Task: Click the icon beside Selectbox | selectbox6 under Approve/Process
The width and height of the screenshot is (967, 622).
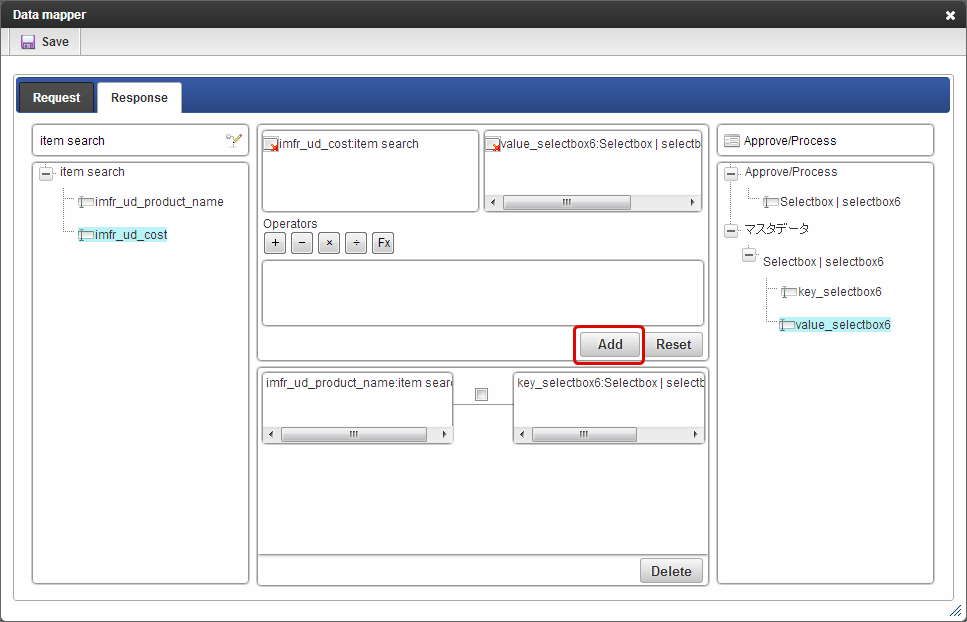Action: (x=771, y=202)
